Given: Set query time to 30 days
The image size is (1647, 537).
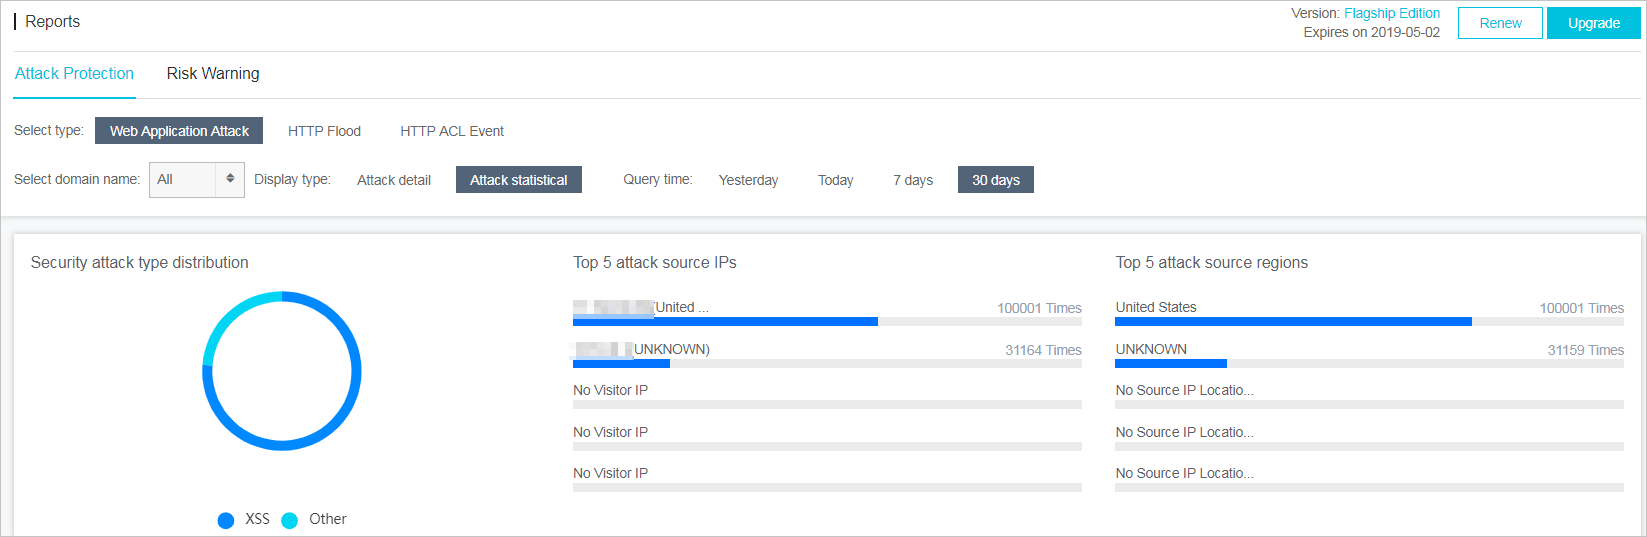Looking at the screenshot, I should [996, 180].
